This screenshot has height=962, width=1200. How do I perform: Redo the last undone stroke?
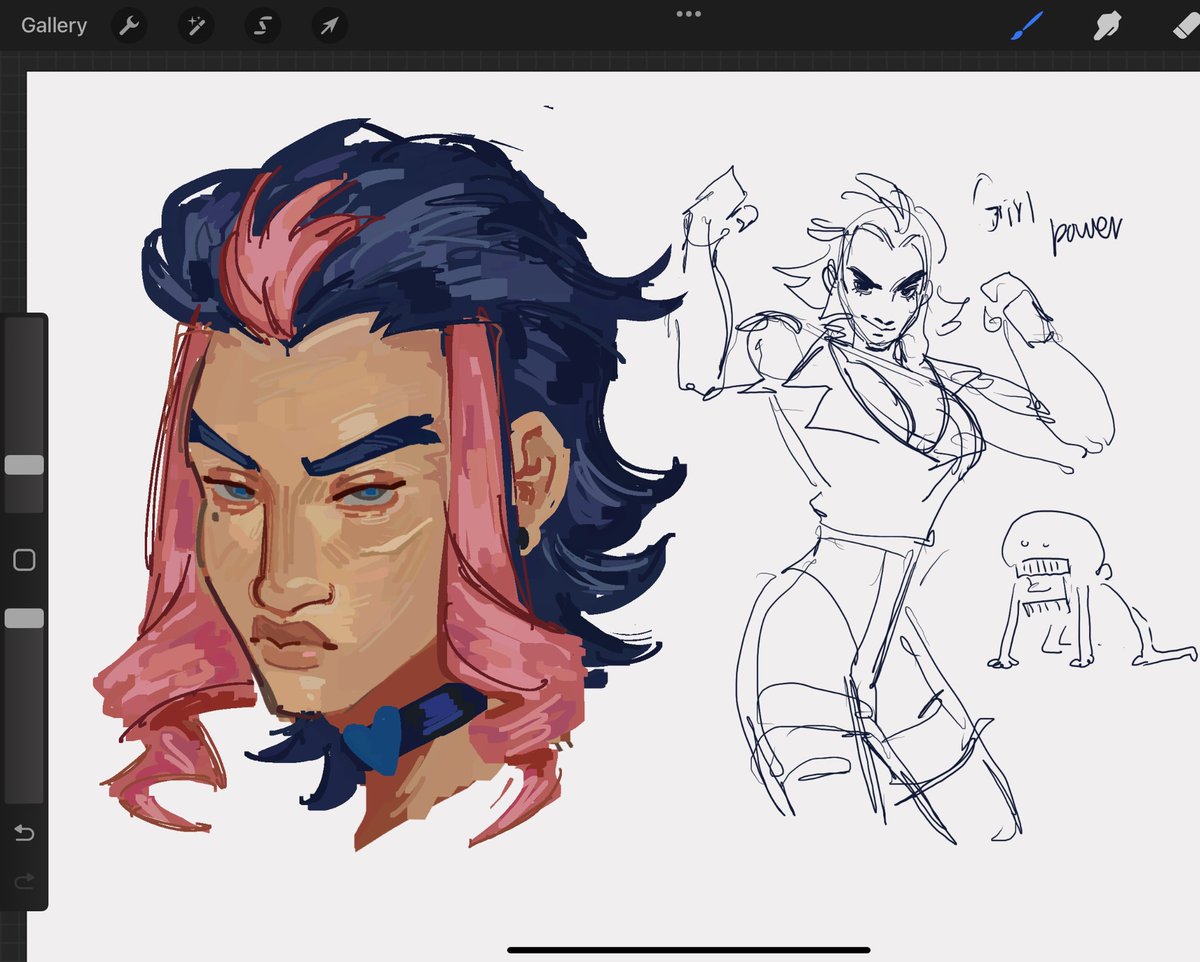click(24, 881)
